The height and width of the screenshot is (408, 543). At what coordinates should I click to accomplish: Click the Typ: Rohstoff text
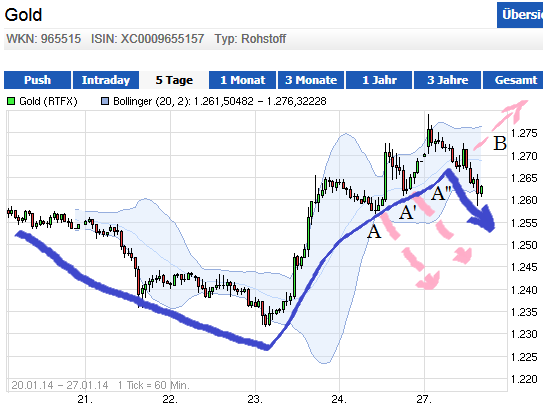click(250, 39)
